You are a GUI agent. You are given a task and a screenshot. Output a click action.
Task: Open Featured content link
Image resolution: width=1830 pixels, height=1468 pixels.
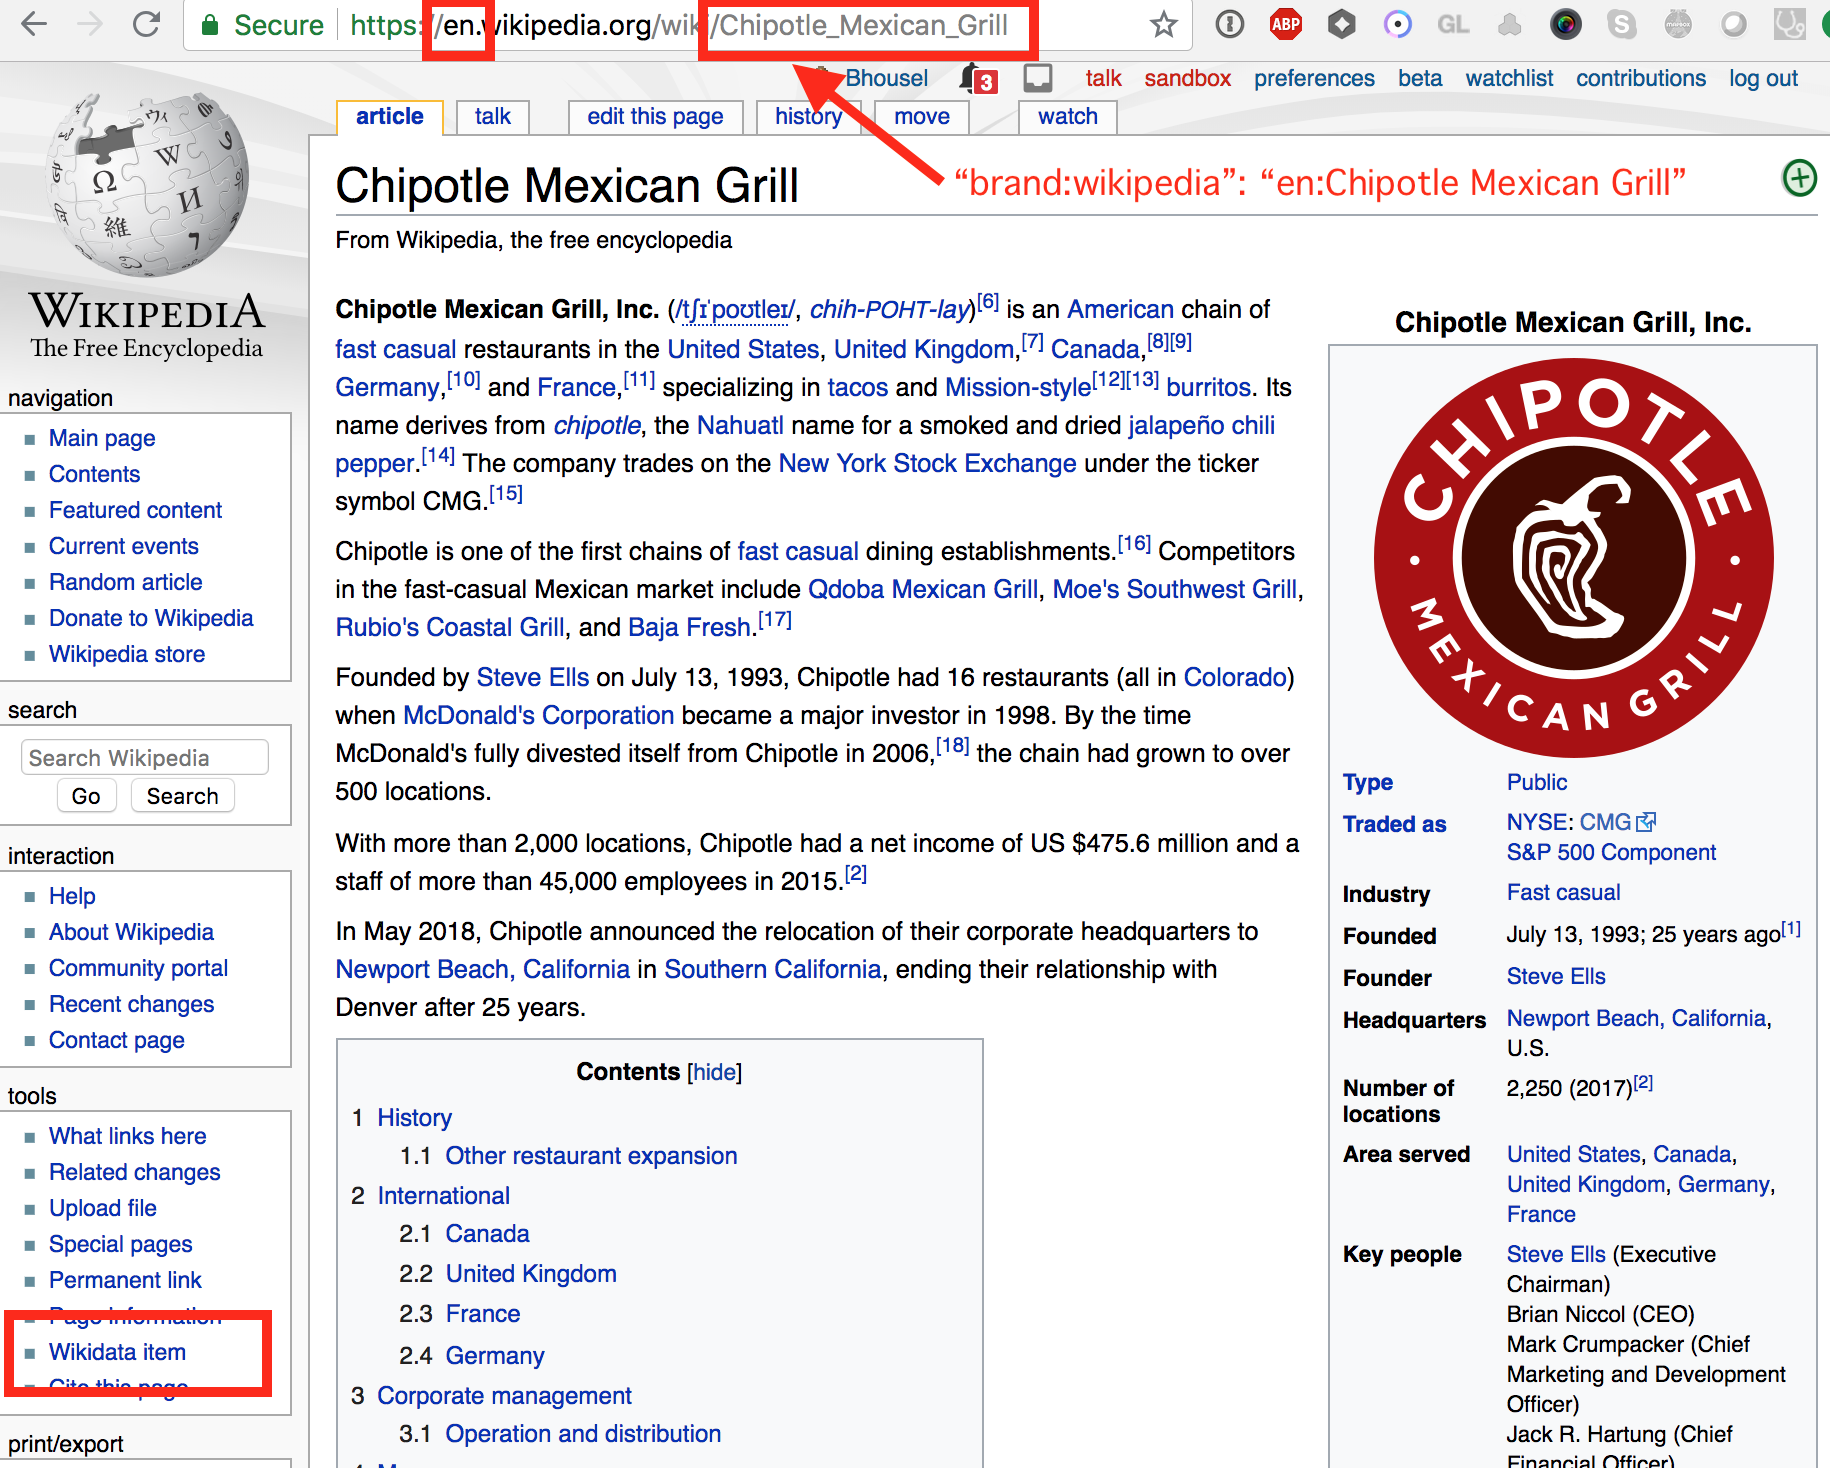(x=135, y=510)
